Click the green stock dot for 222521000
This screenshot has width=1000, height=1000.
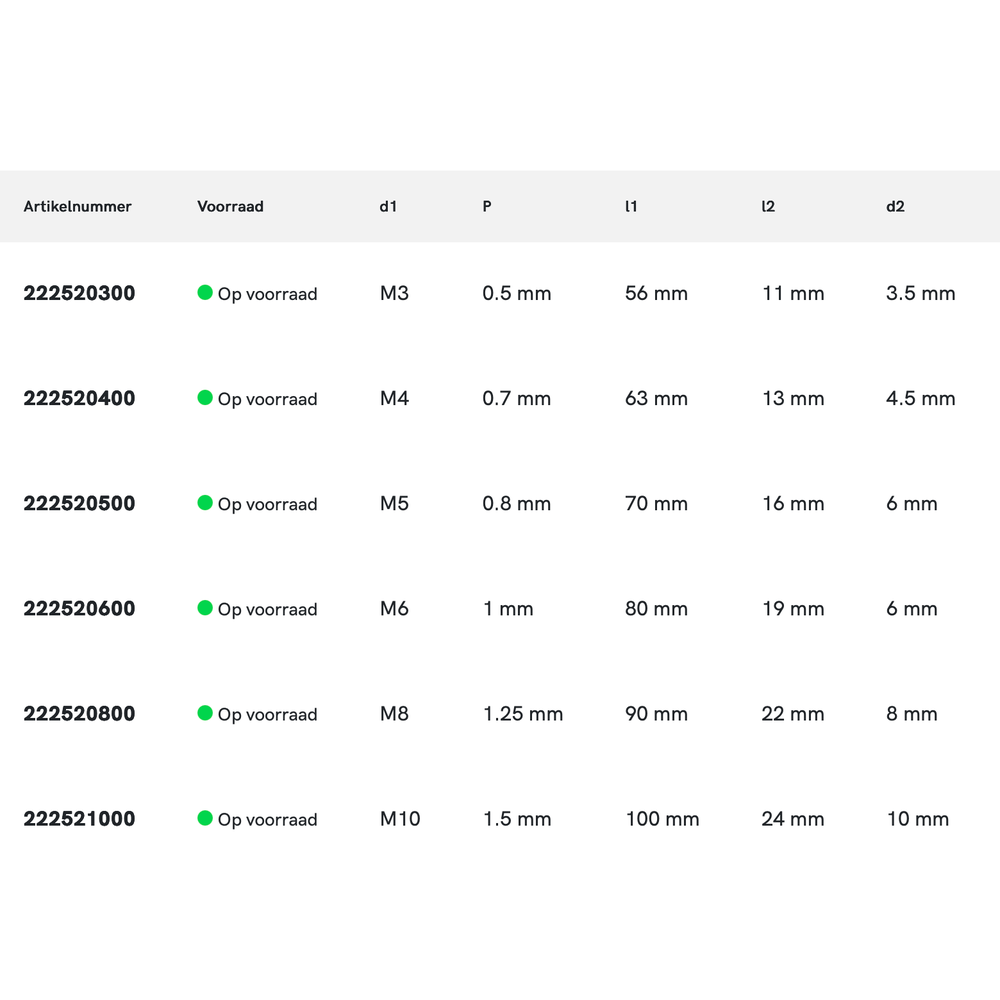[x=205, y=818]
